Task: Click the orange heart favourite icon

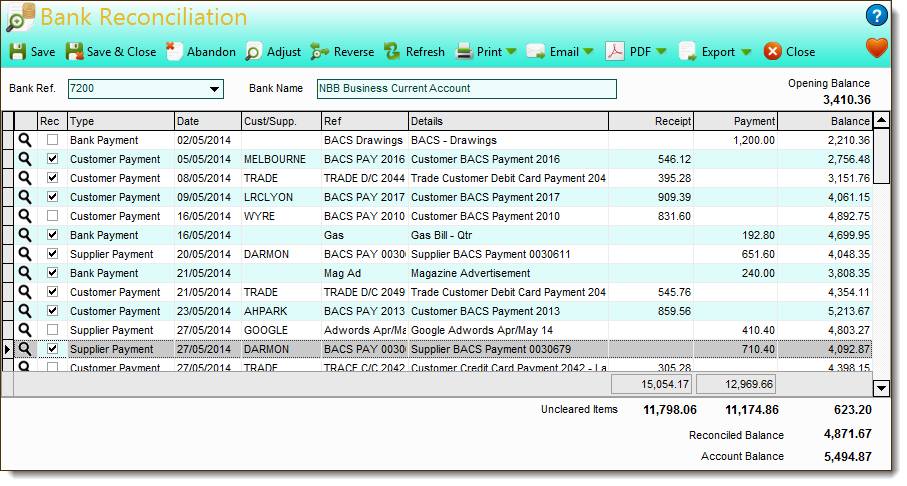Action: tap(876, 47)
